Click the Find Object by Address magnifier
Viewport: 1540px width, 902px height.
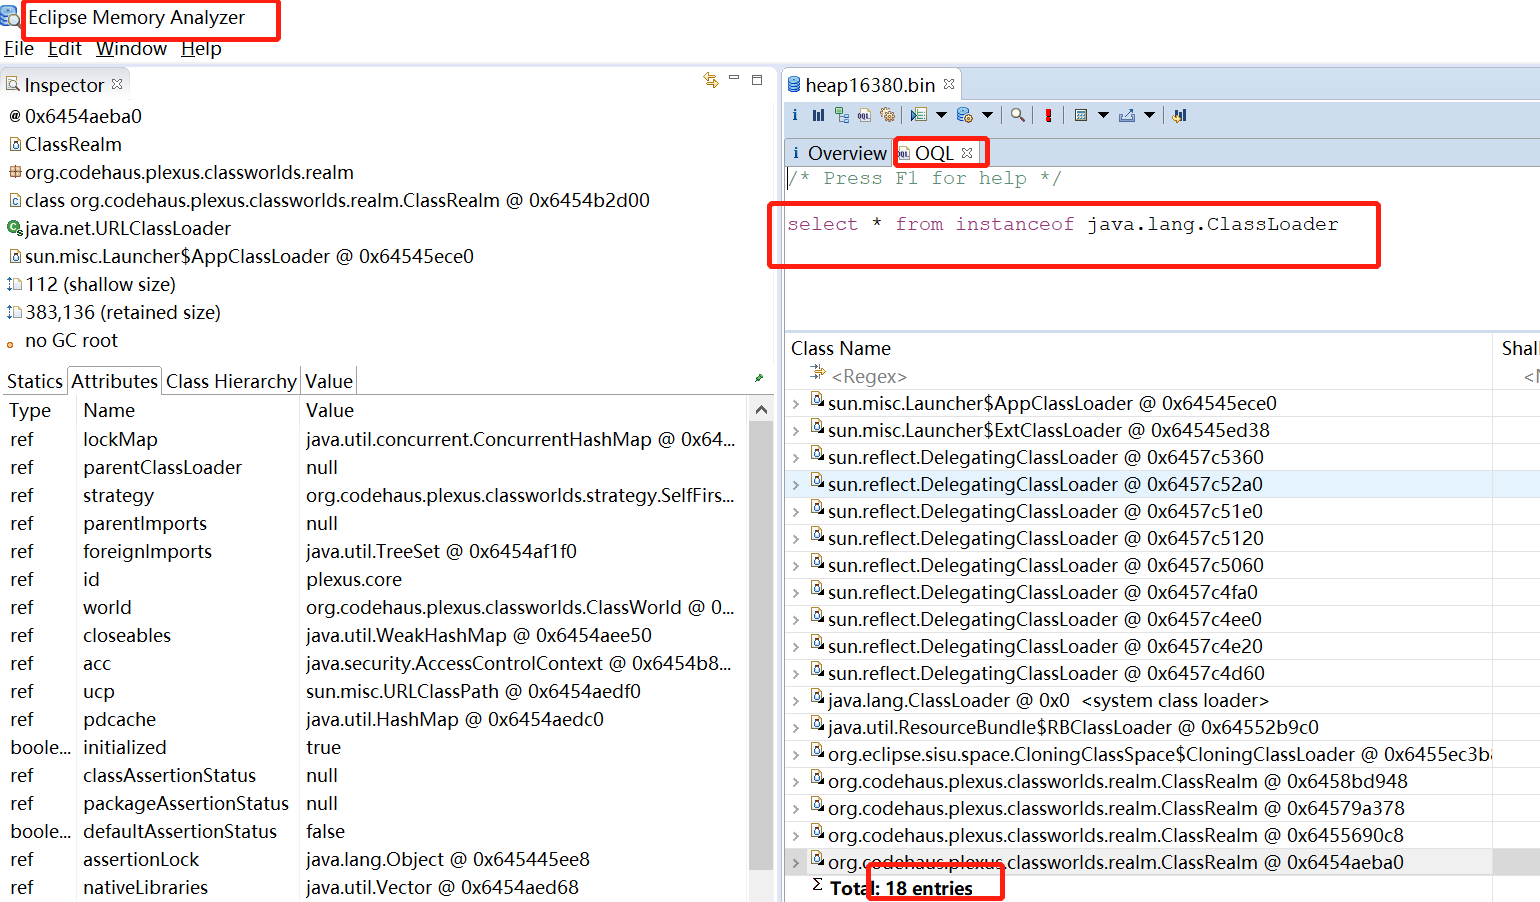click(1017, 115)
